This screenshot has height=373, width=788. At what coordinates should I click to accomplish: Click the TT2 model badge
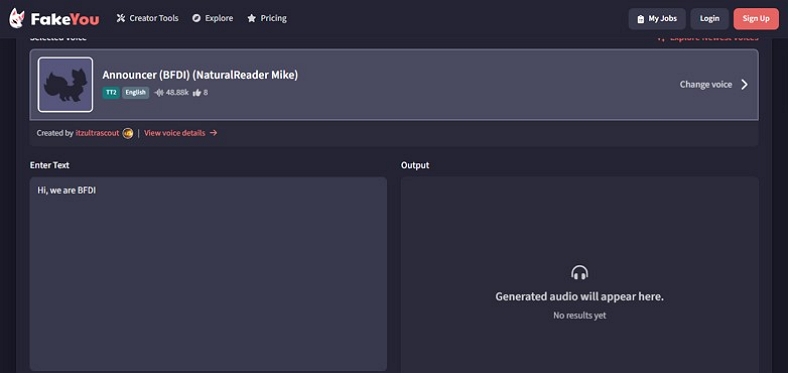click(x=111, y=92)
